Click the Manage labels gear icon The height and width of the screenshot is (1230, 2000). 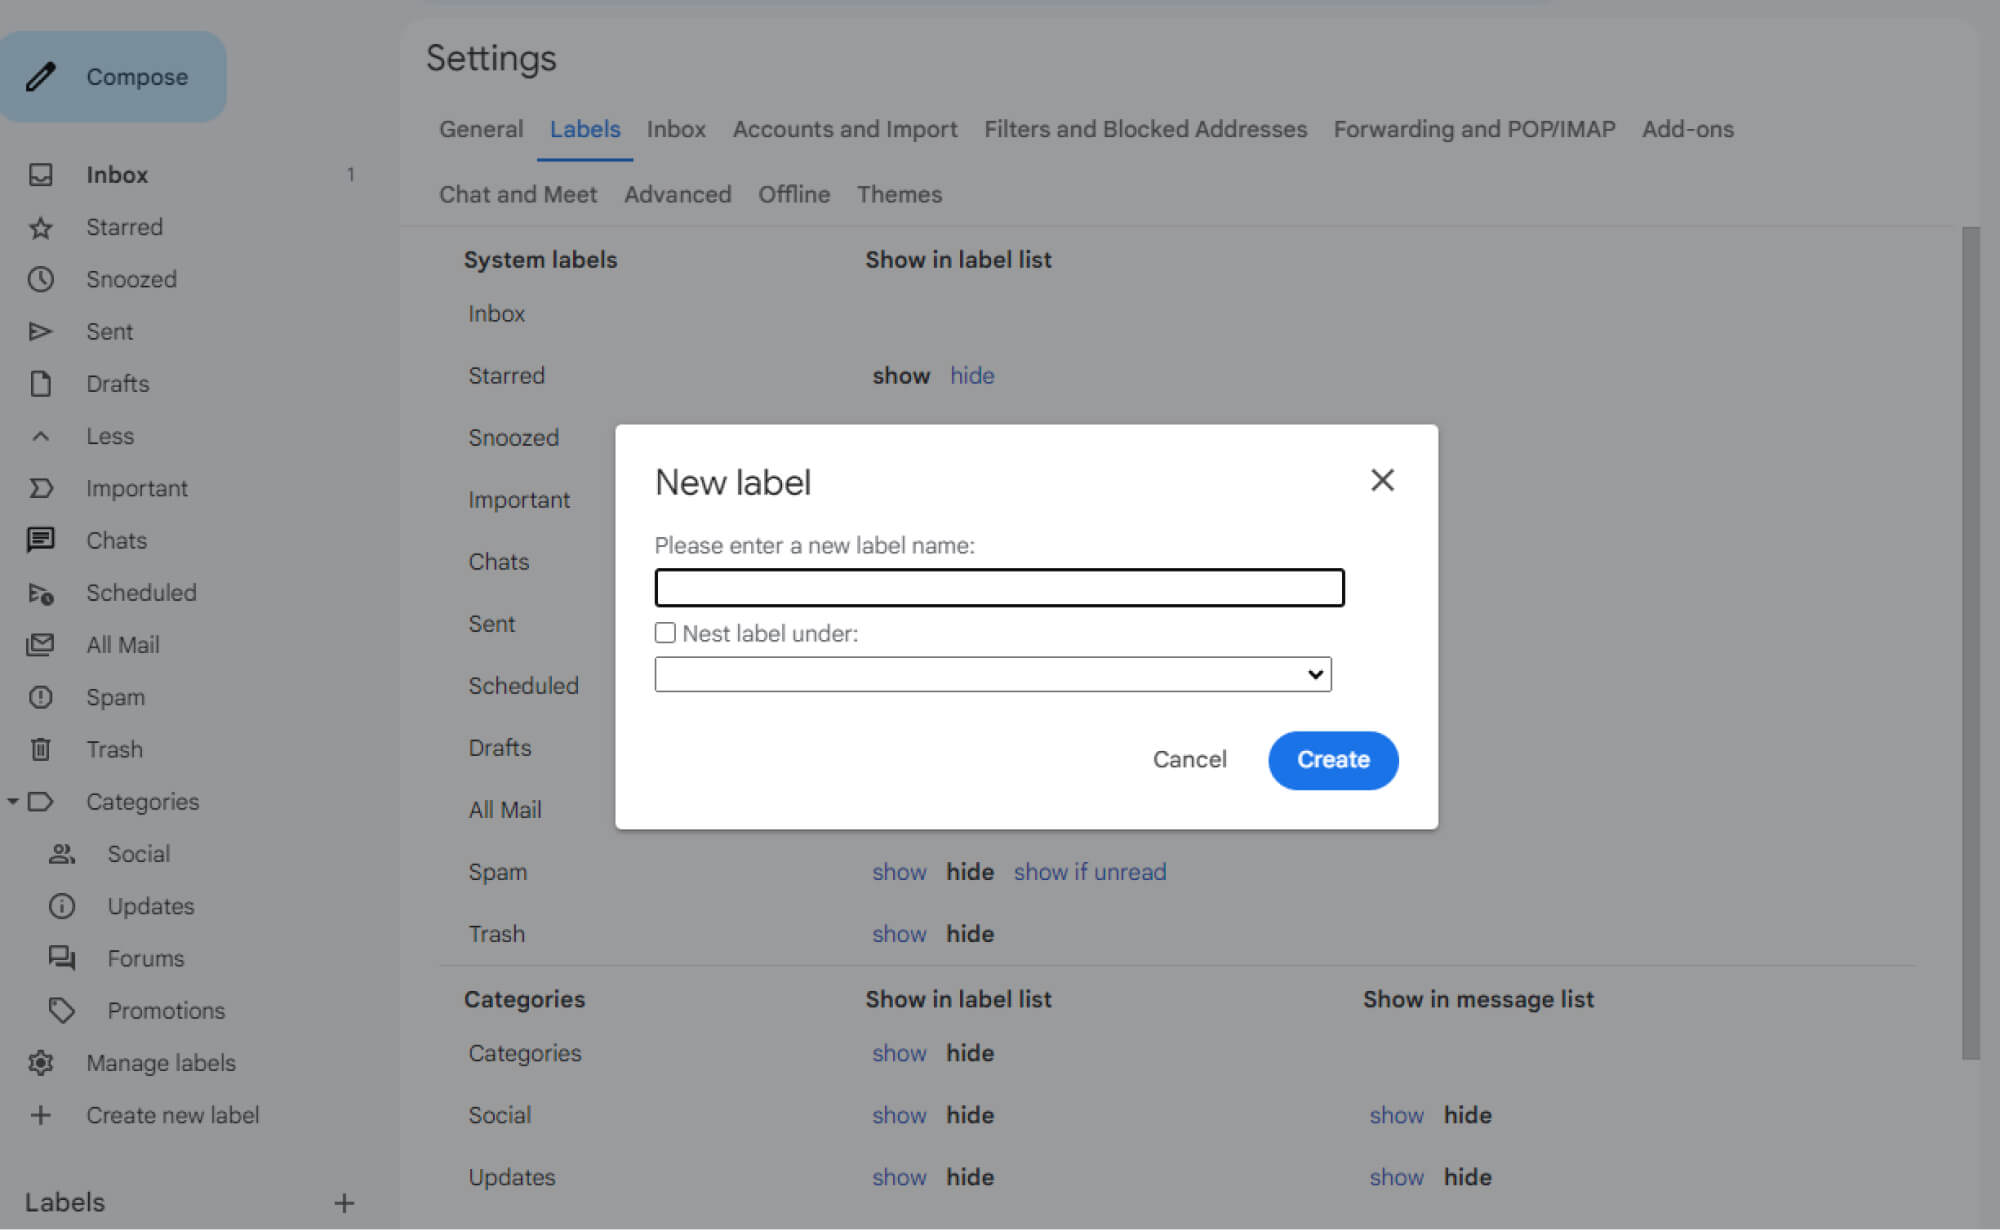point(40,1062)
